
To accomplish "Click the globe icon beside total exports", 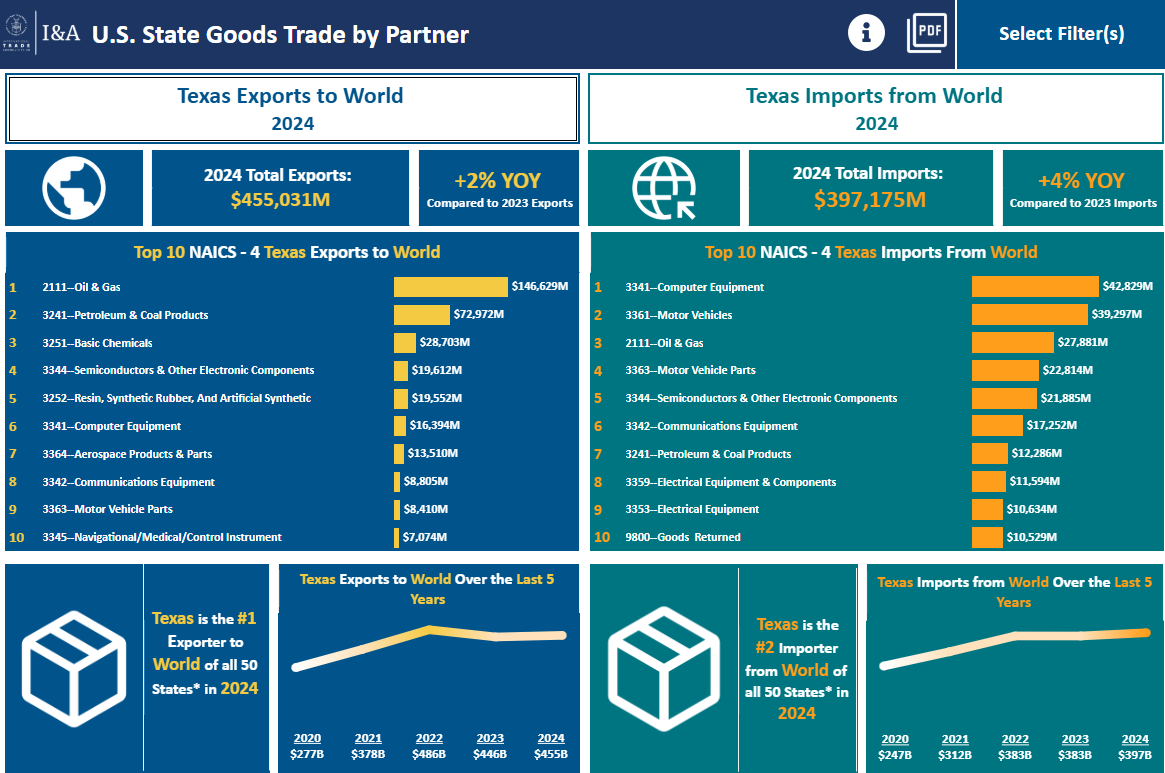I will 74,188.
